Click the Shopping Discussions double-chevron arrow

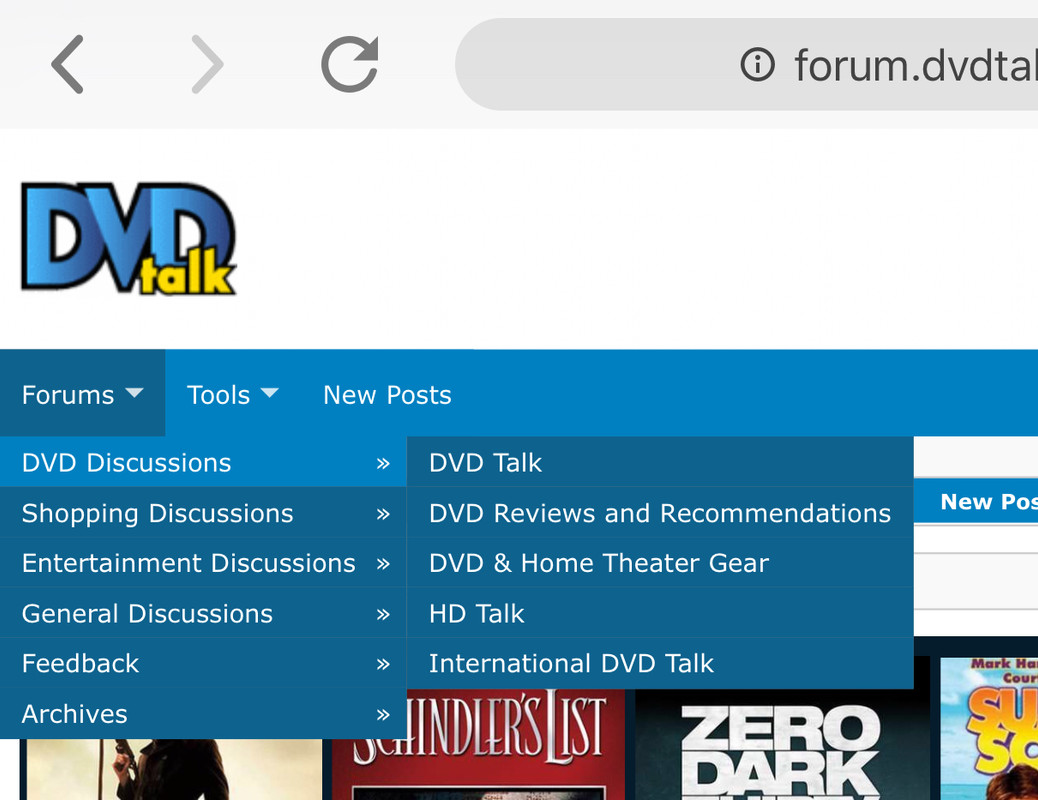click(383, 514)
